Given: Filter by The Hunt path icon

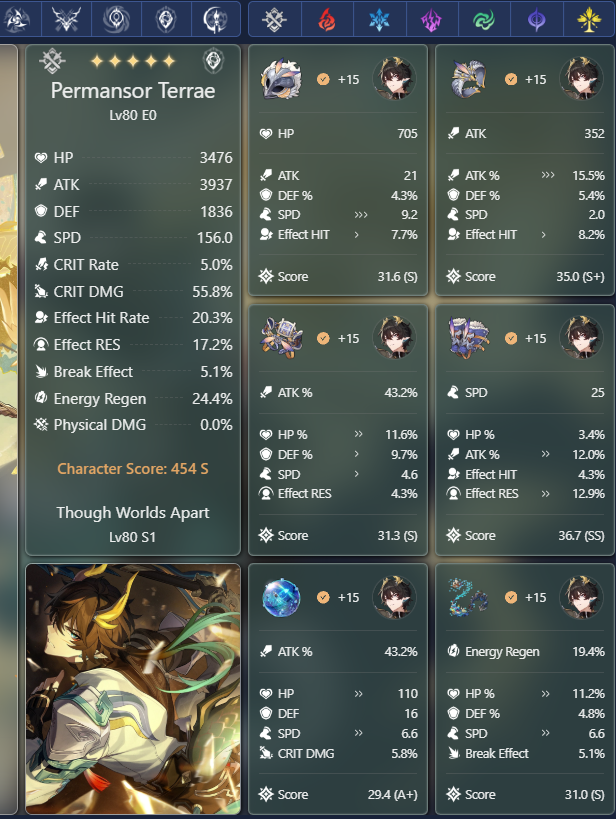Looking at the screenshot, I should coord(67,19).
